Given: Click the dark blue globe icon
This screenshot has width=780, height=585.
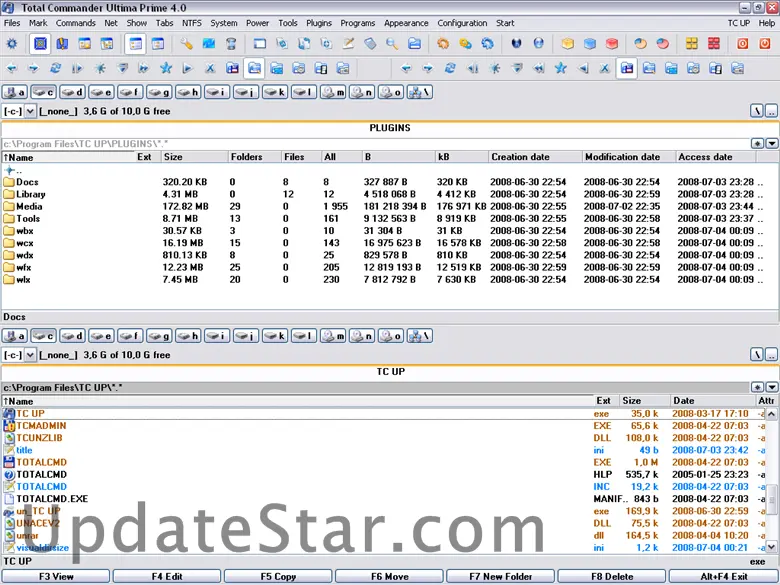Looking at the screenshot, I should click(x=516, y=44).
